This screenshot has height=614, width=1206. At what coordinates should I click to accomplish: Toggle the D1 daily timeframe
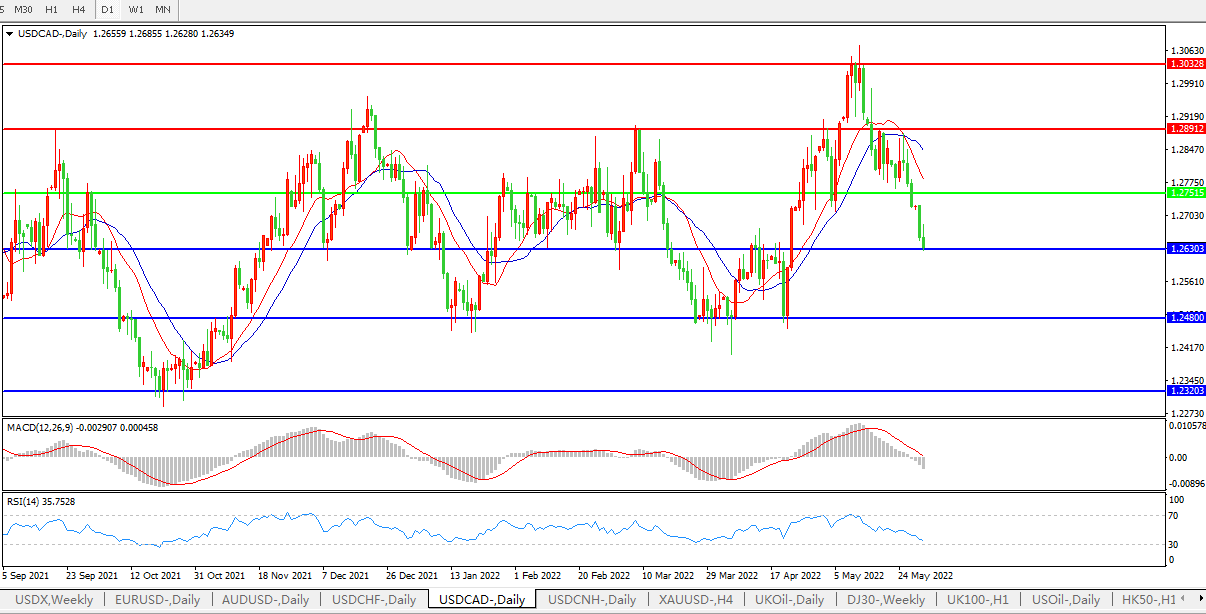[108, 9]
